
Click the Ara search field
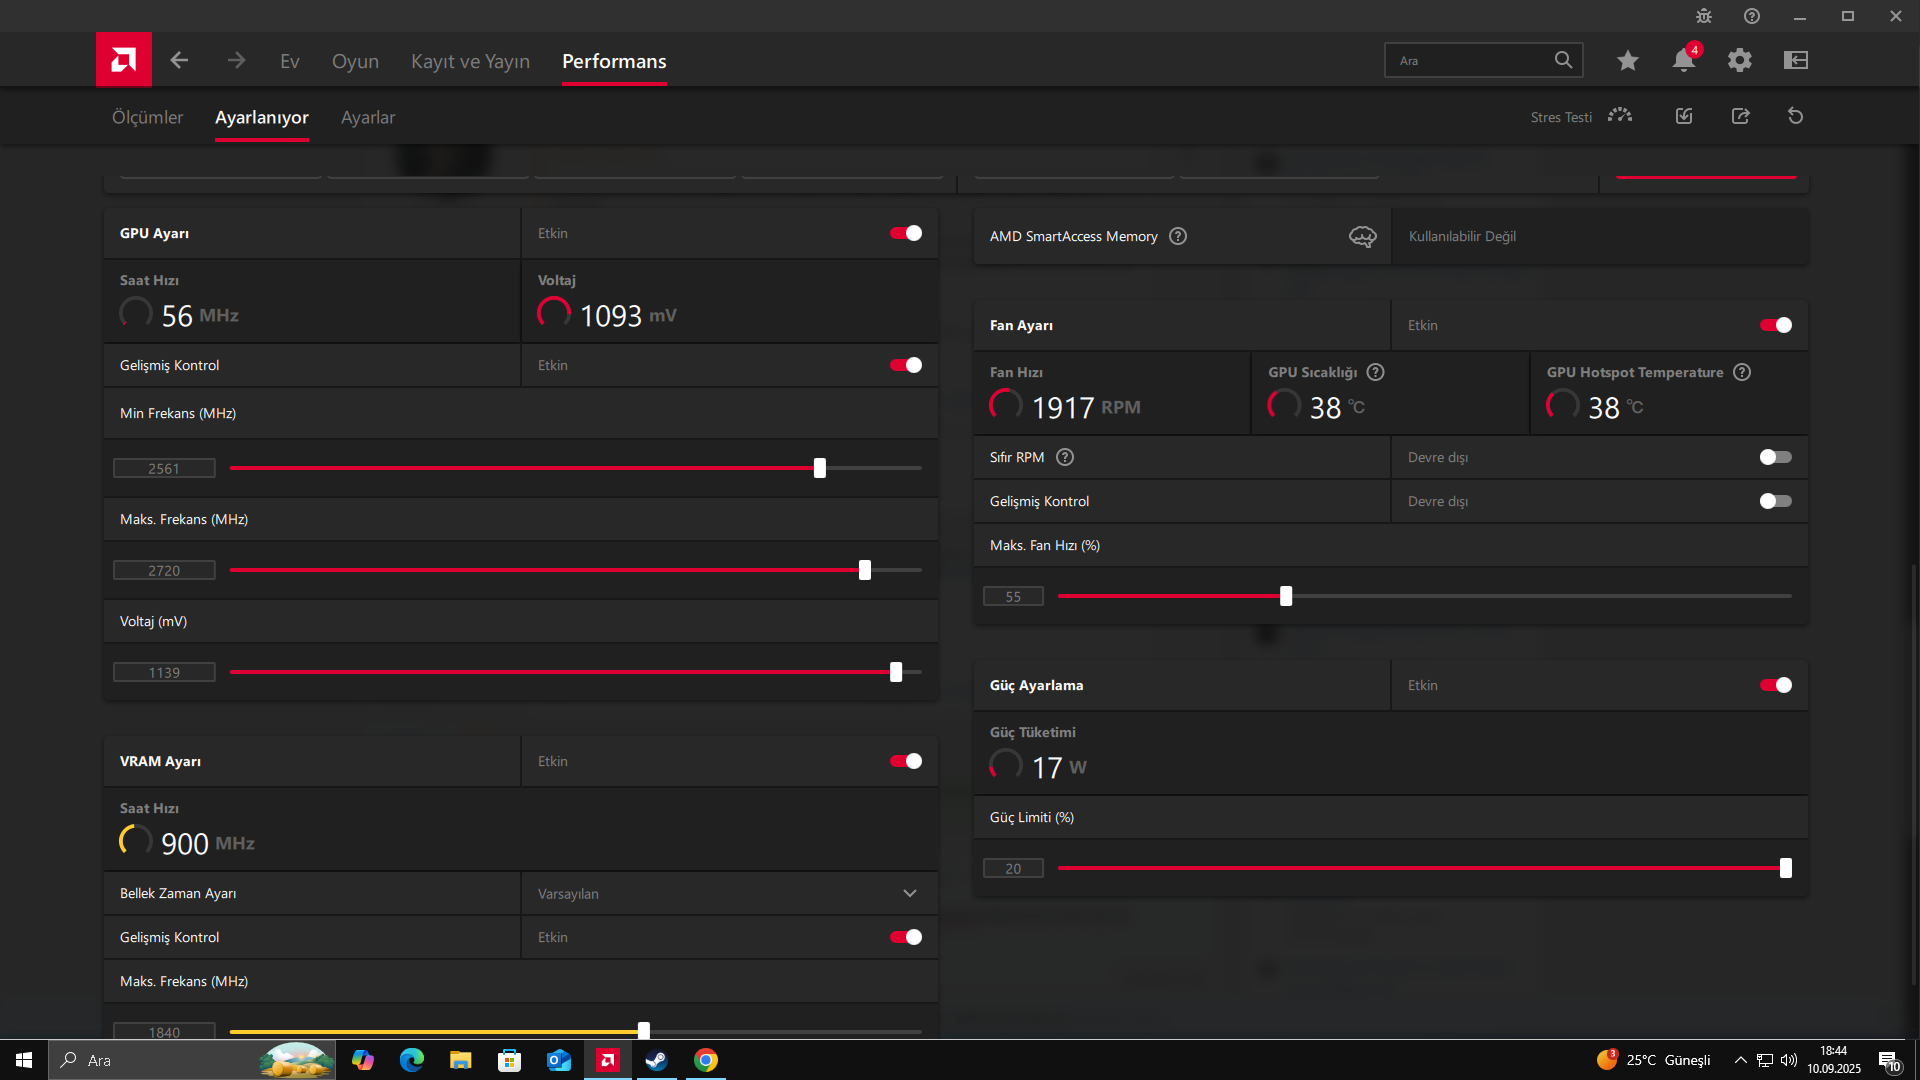click(x=1470, y=60)
